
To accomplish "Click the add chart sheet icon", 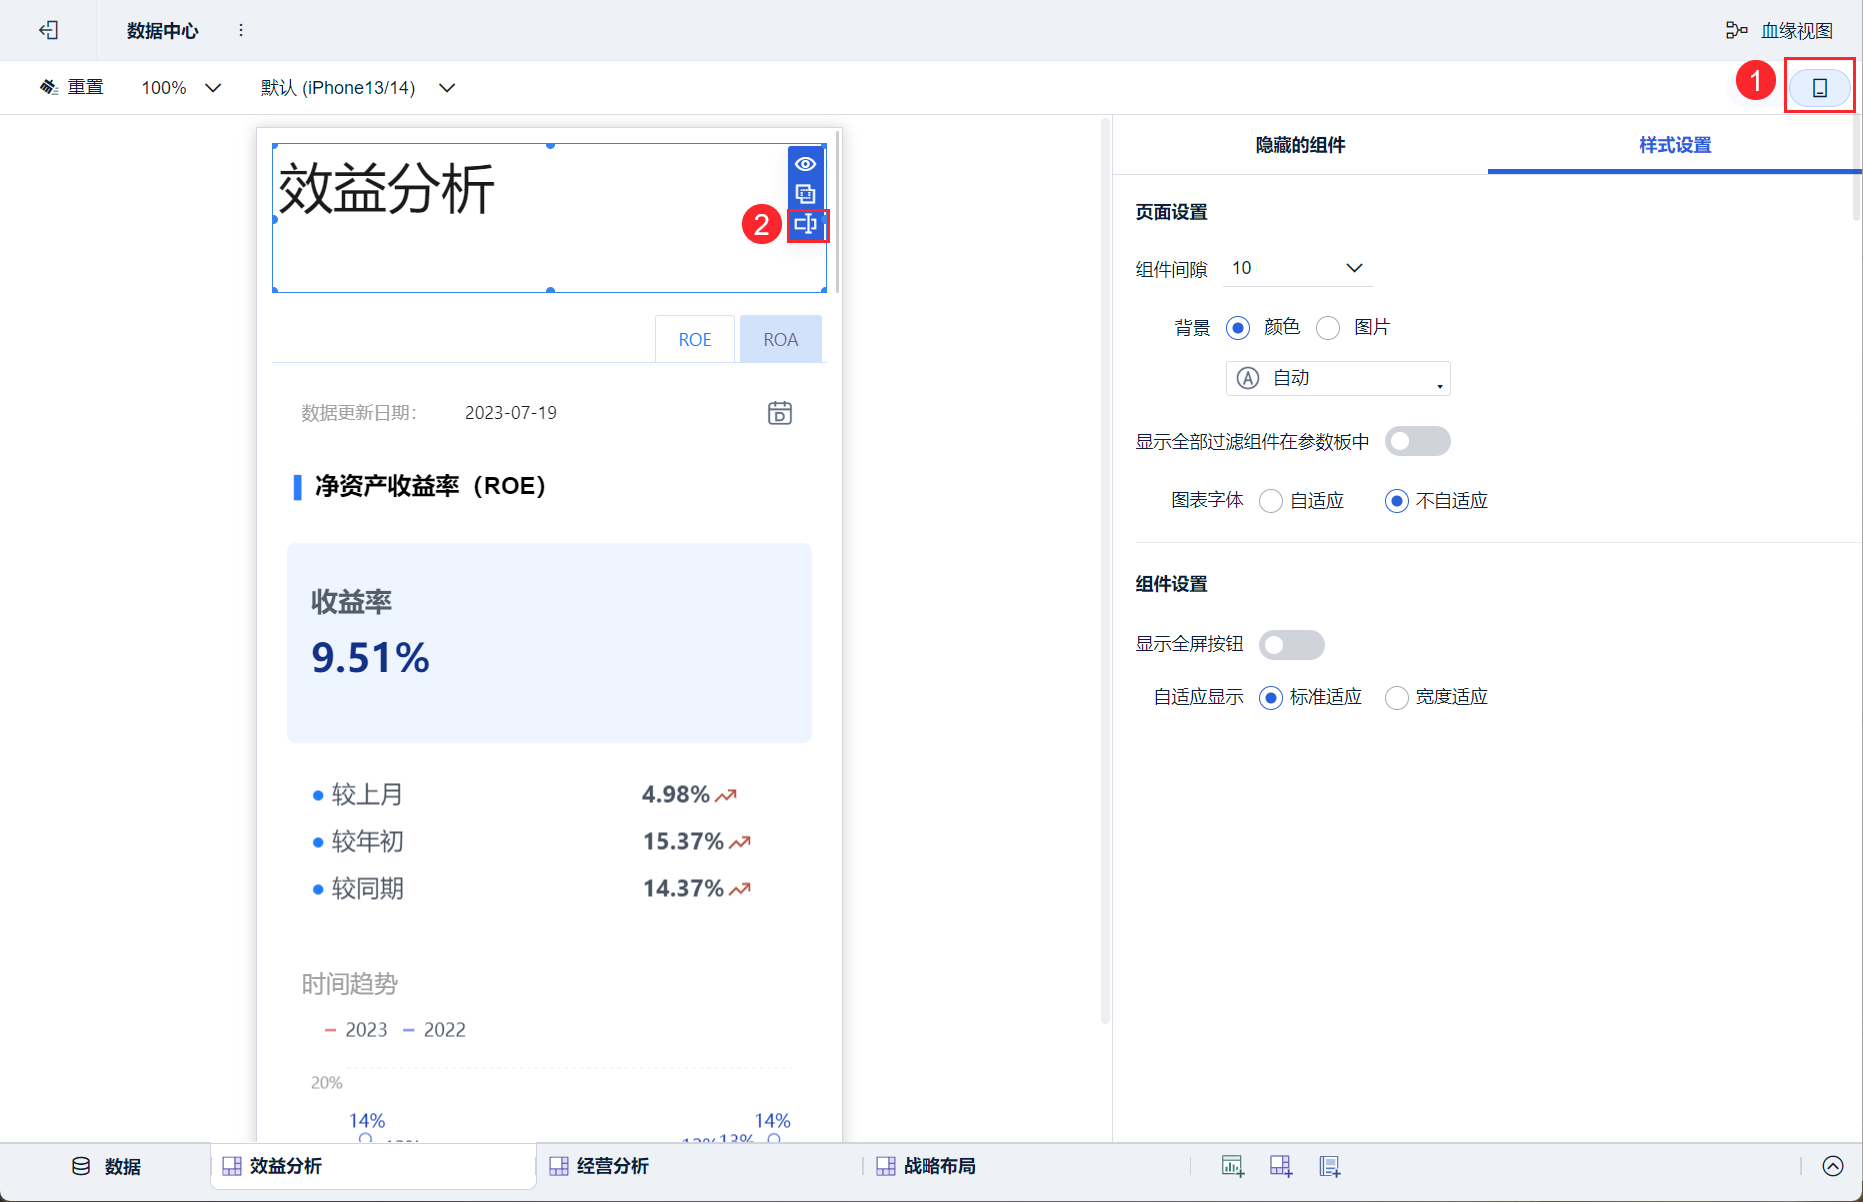I will 1232,1166.
